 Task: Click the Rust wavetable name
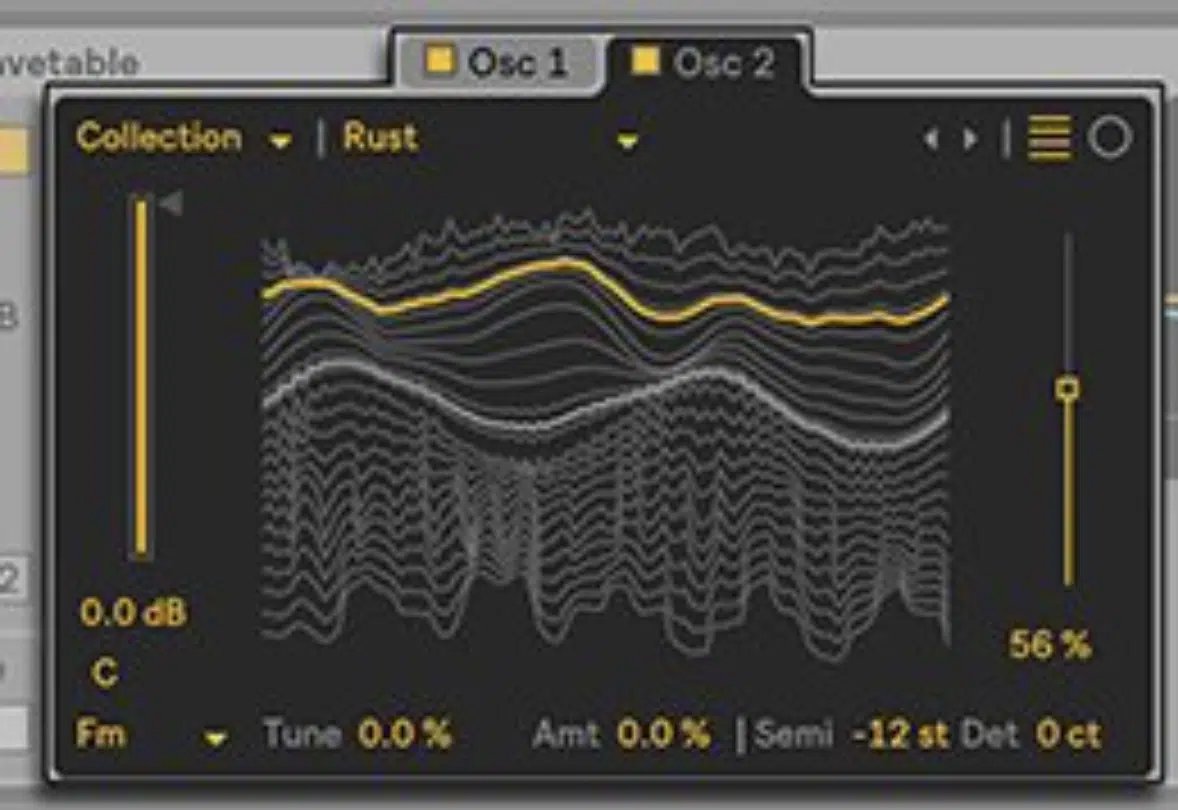pos(380,138)
